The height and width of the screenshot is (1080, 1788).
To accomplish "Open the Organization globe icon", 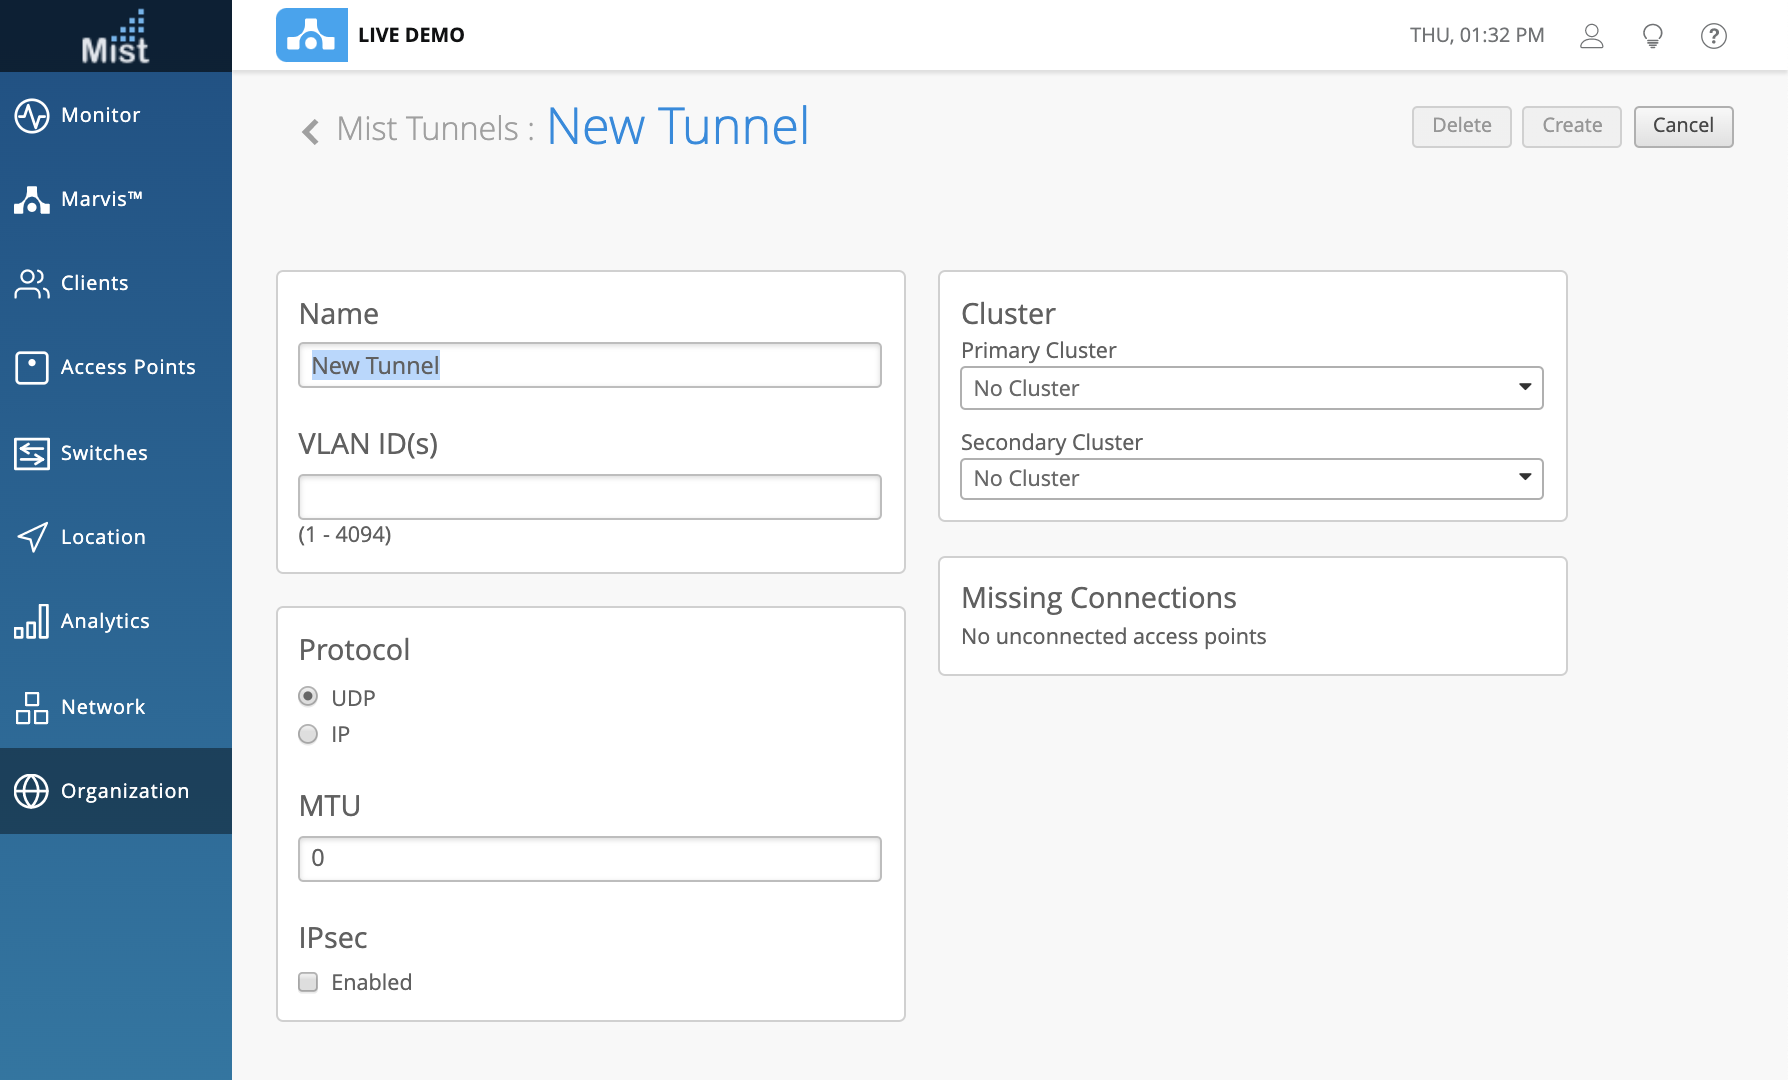I will pyautogui.click(x=32, y=791).
